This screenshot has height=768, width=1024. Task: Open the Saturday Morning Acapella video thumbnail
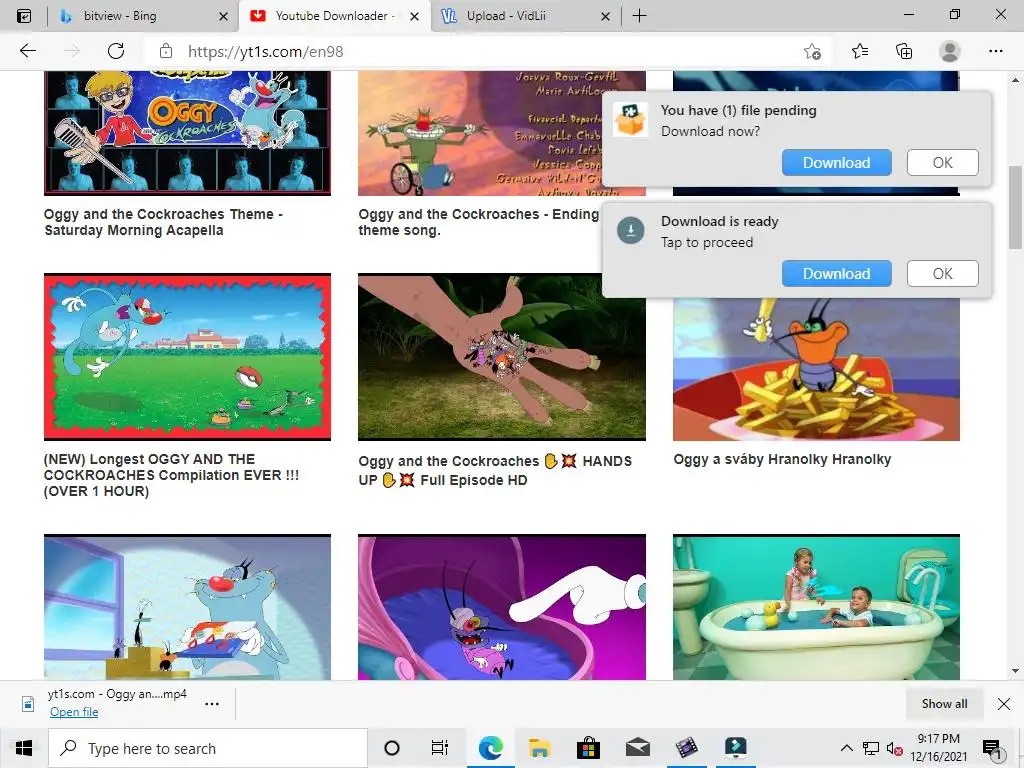coord(187,133)
